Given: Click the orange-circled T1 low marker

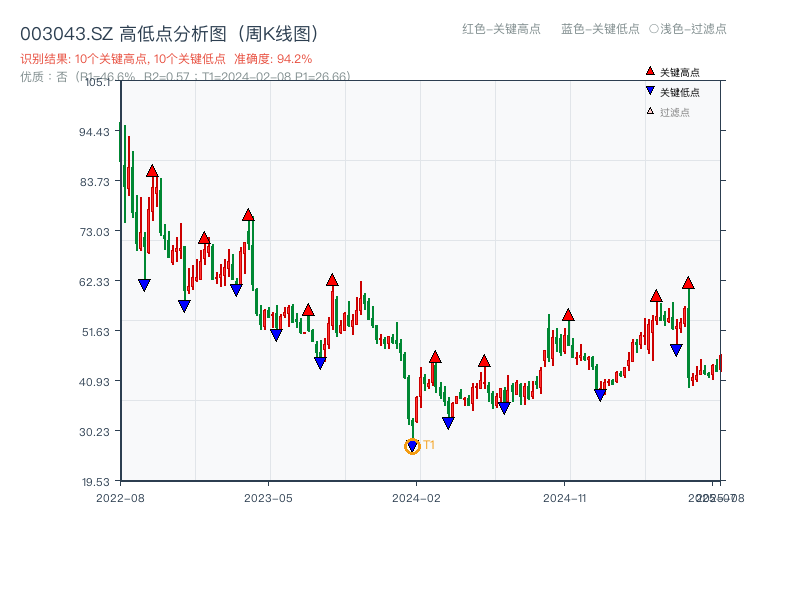Looking at the screenshot, I should [412, 447].
